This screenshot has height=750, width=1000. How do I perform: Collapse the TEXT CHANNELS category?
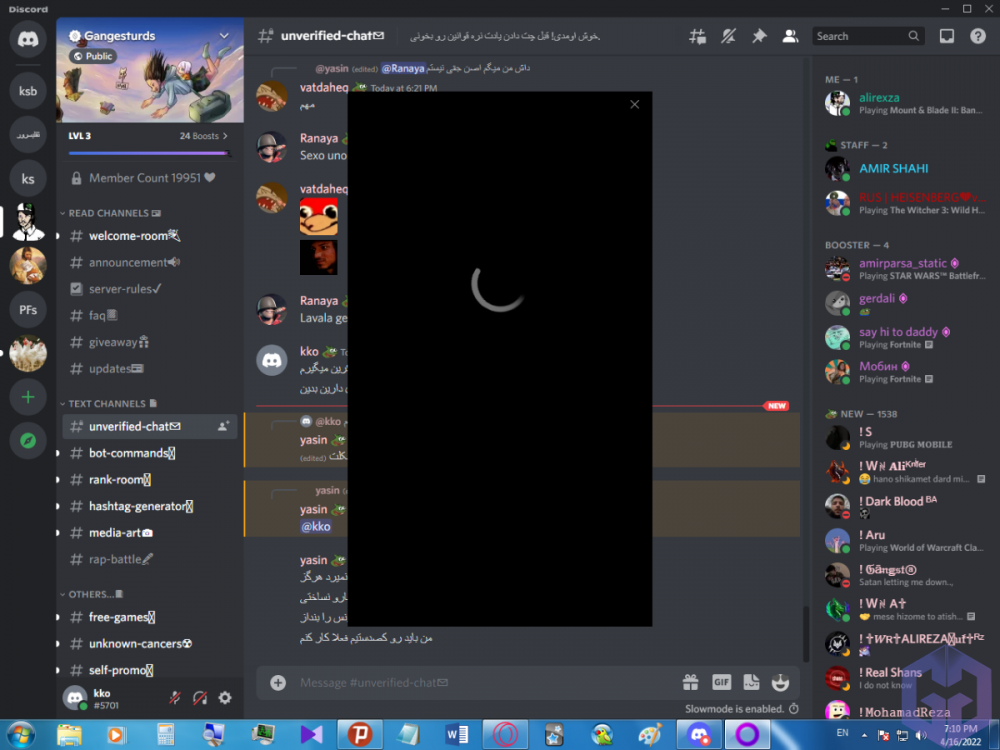coord(106,404)
